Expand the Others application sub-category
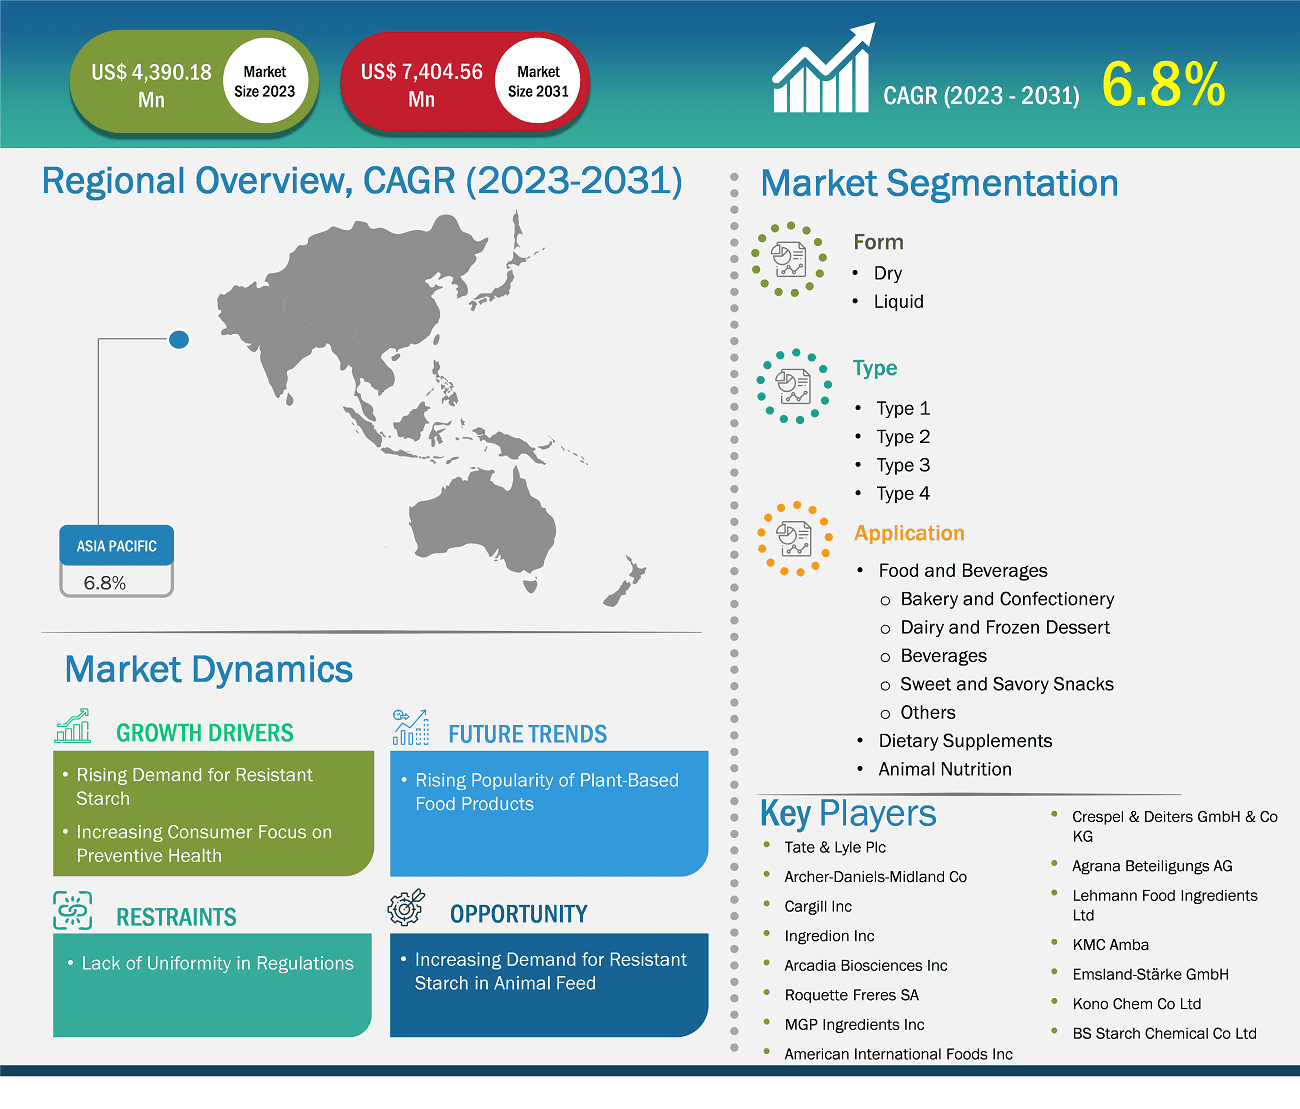The width and height of the screenshot is (1300, 1109). coord(928,712)
